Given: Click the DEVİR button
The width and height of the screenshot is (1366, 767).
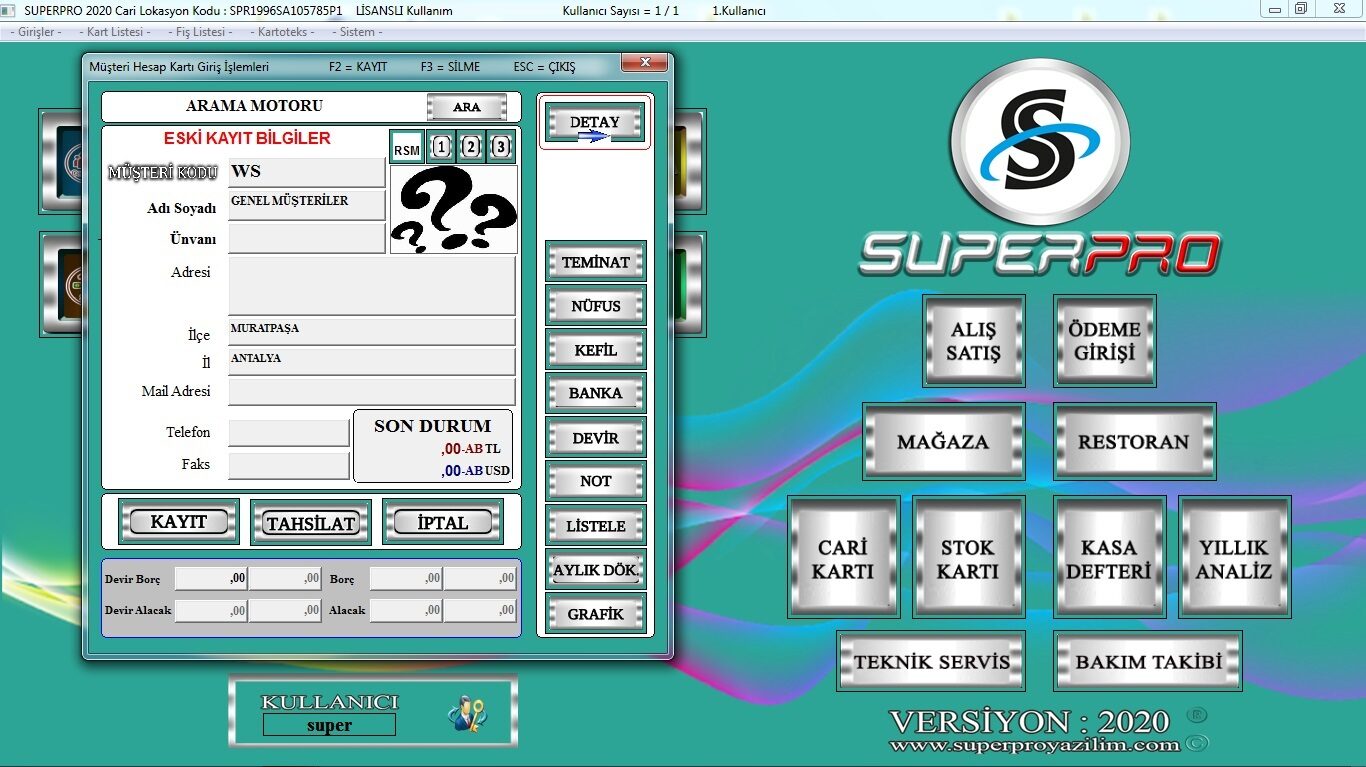Looking at the screenshot, I should click(595, 438).
